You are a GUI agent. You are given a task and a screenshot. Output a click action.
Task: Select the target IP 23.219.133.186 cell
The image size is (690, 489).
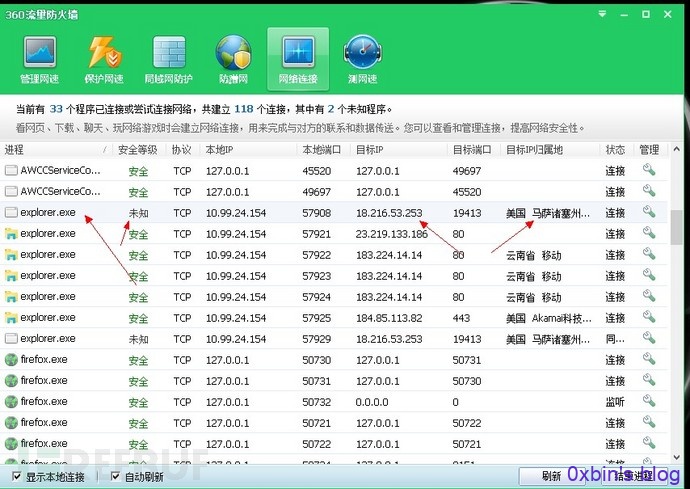(x=392, y=234)
